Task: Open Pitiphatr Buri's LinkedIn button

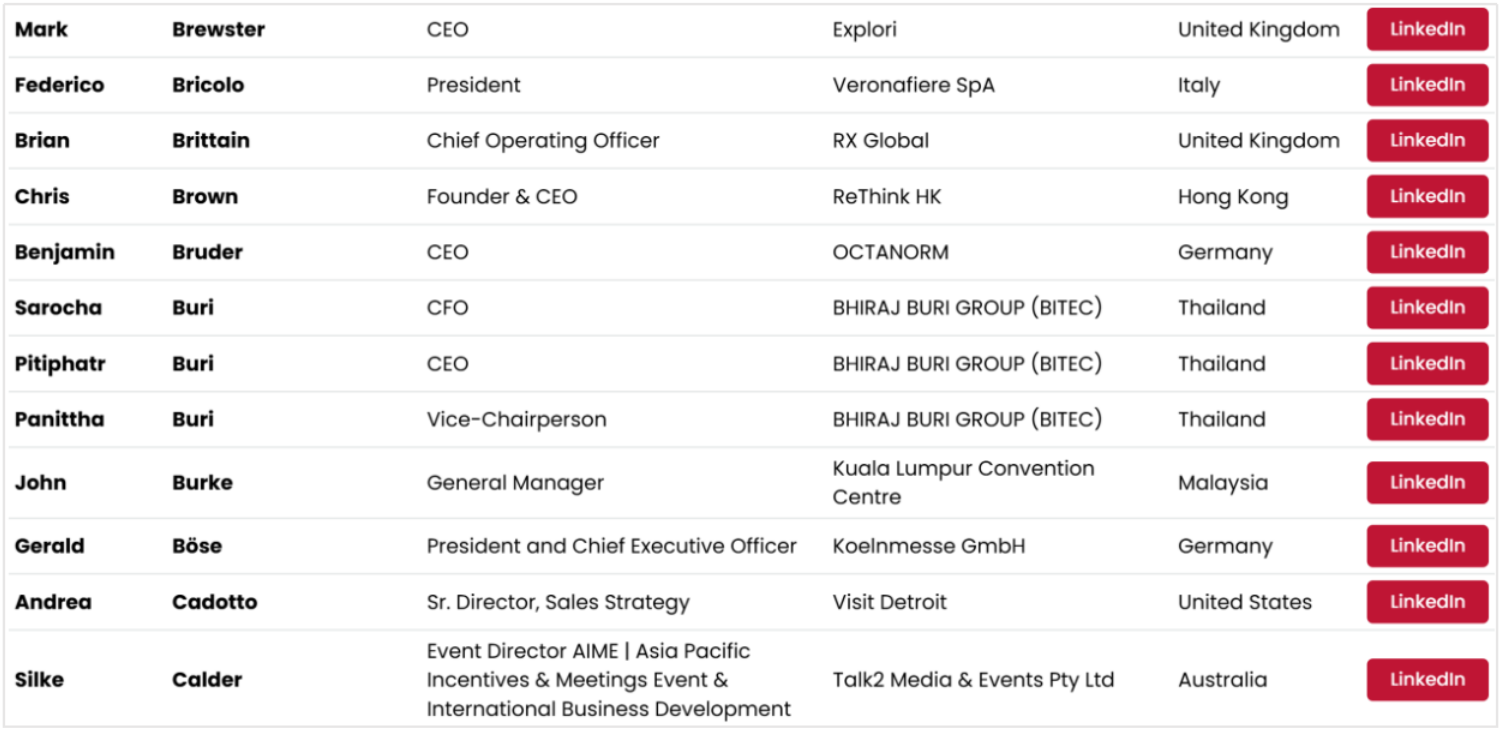Action: pyautogui.click(x=1427, y=364)
